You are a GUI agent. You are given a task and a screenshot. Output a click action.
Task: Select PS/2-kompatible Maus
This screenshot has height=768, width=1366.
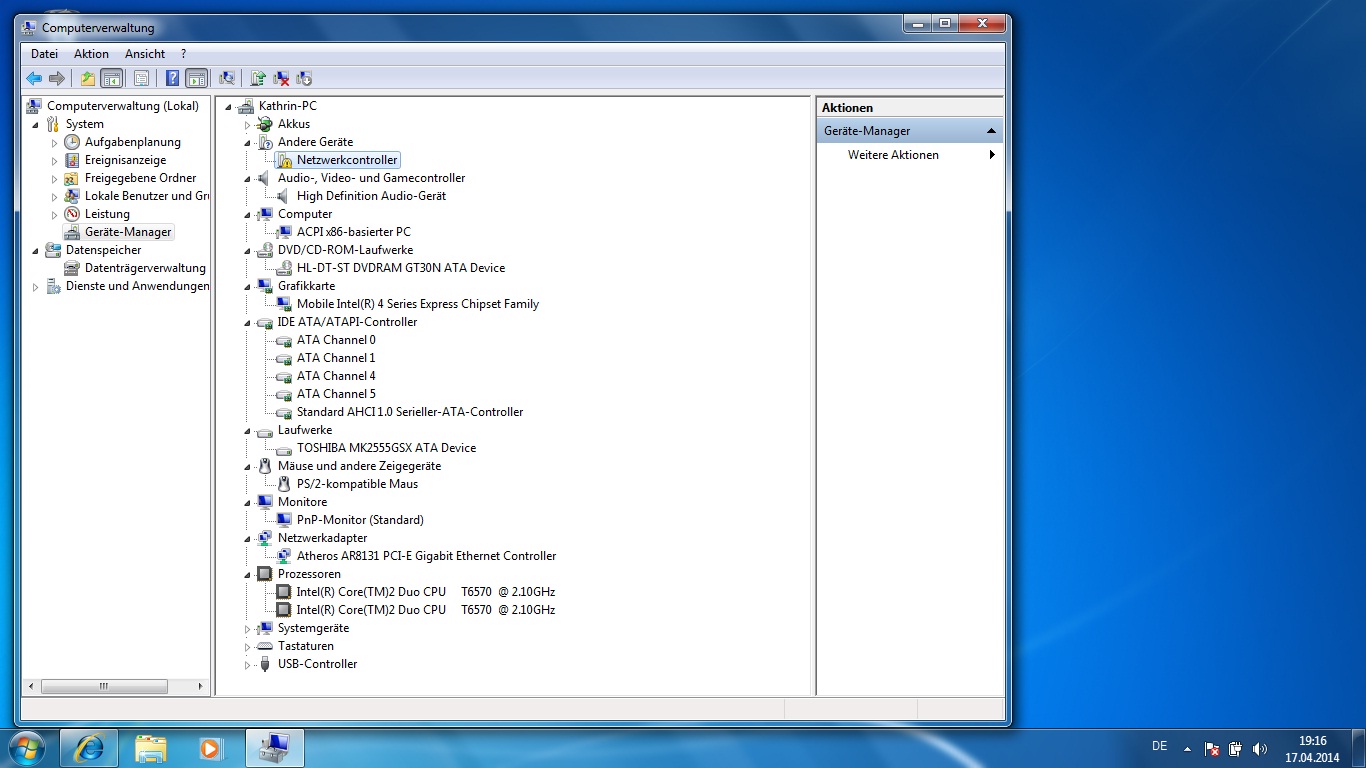coord(357,484)
